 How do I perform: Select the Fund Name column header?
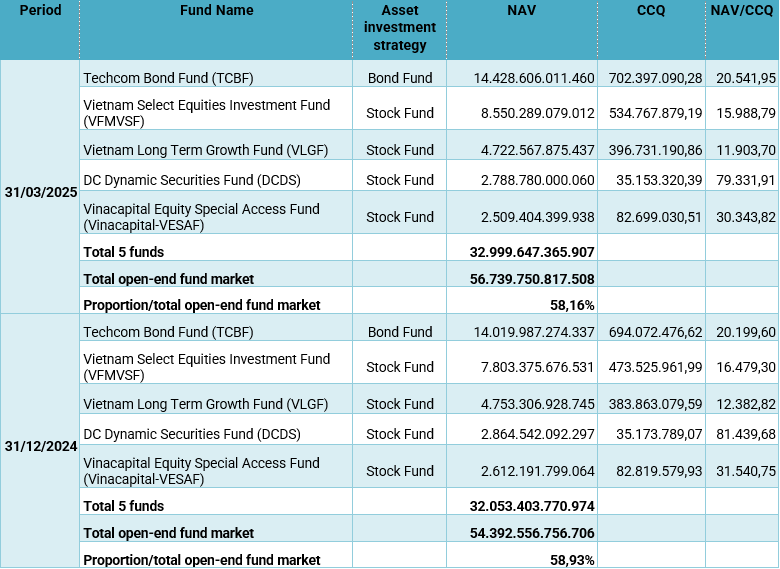(216, 11)
